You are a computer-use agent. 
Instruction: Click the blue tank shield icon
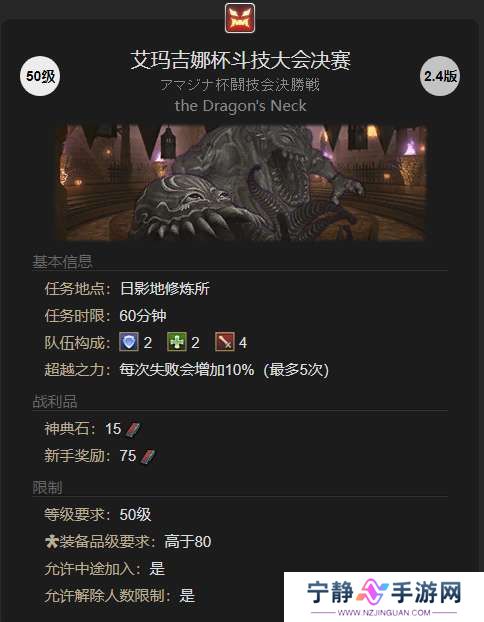click(x=129, y=342)
